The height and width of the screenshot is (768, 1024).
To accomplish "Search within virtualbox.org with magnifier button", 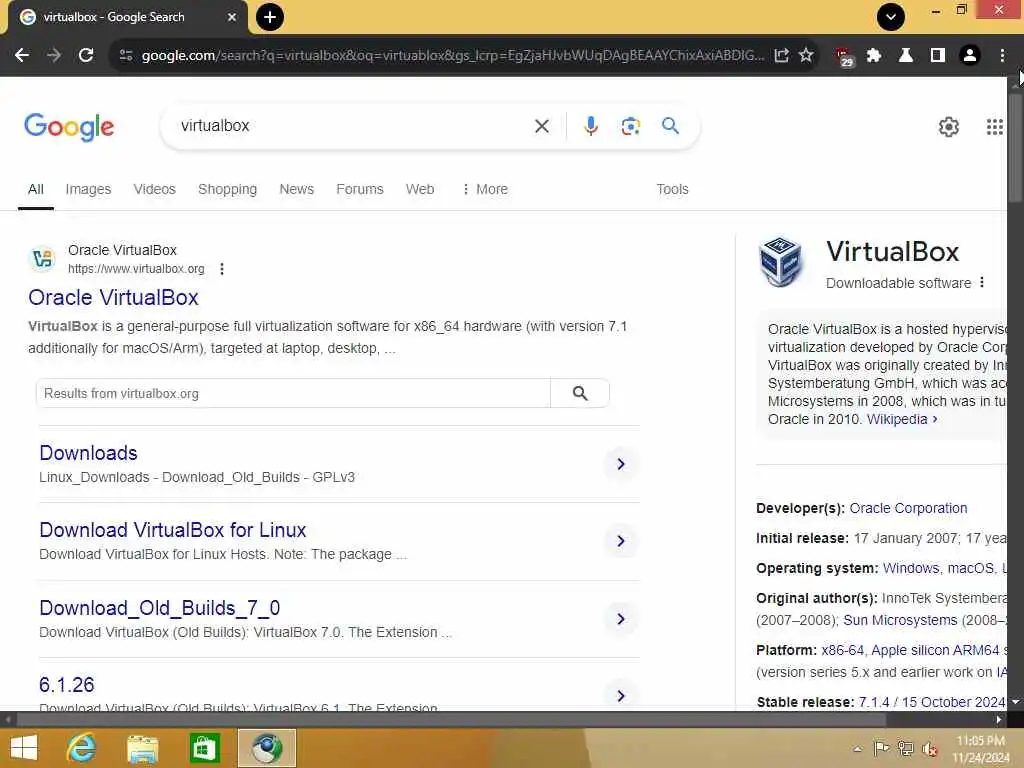I will [x=580, y=394].
